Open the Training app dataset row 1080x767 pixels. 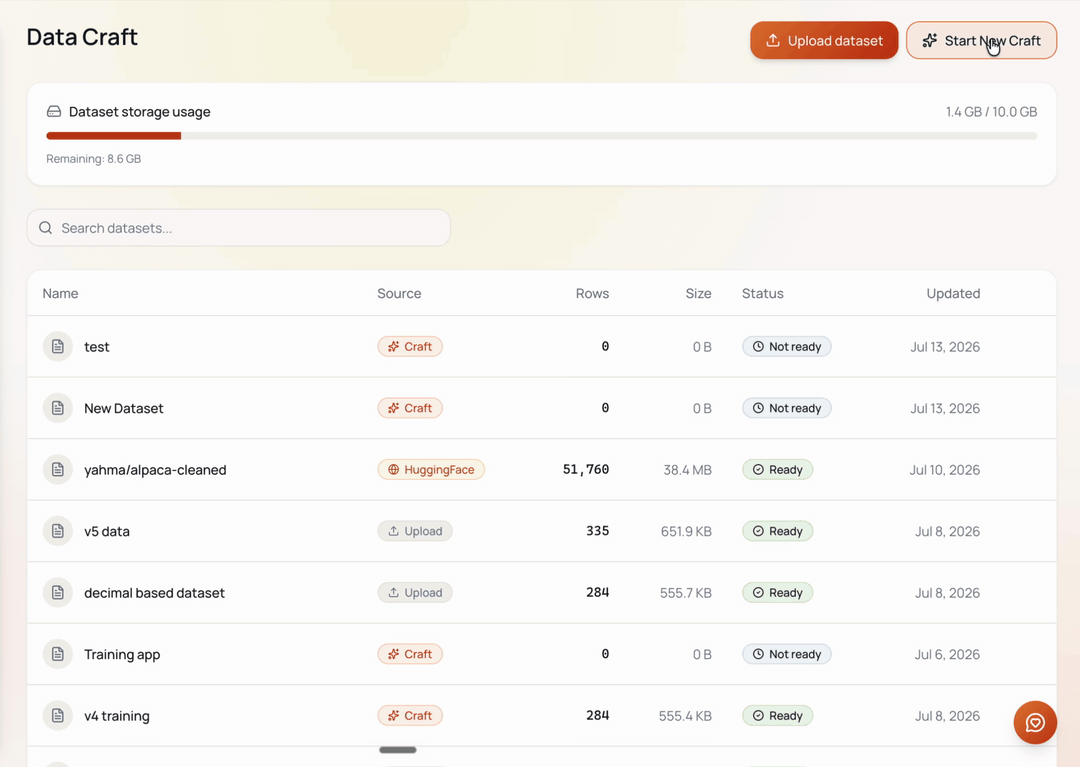click(541, 654)
